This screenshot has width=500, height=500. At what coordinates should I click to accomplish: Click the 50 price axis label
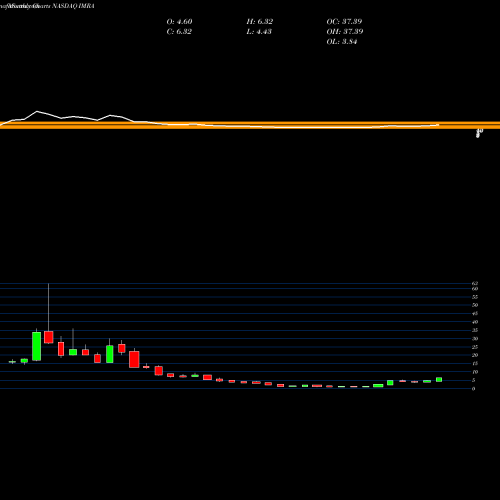coord(475,305)
